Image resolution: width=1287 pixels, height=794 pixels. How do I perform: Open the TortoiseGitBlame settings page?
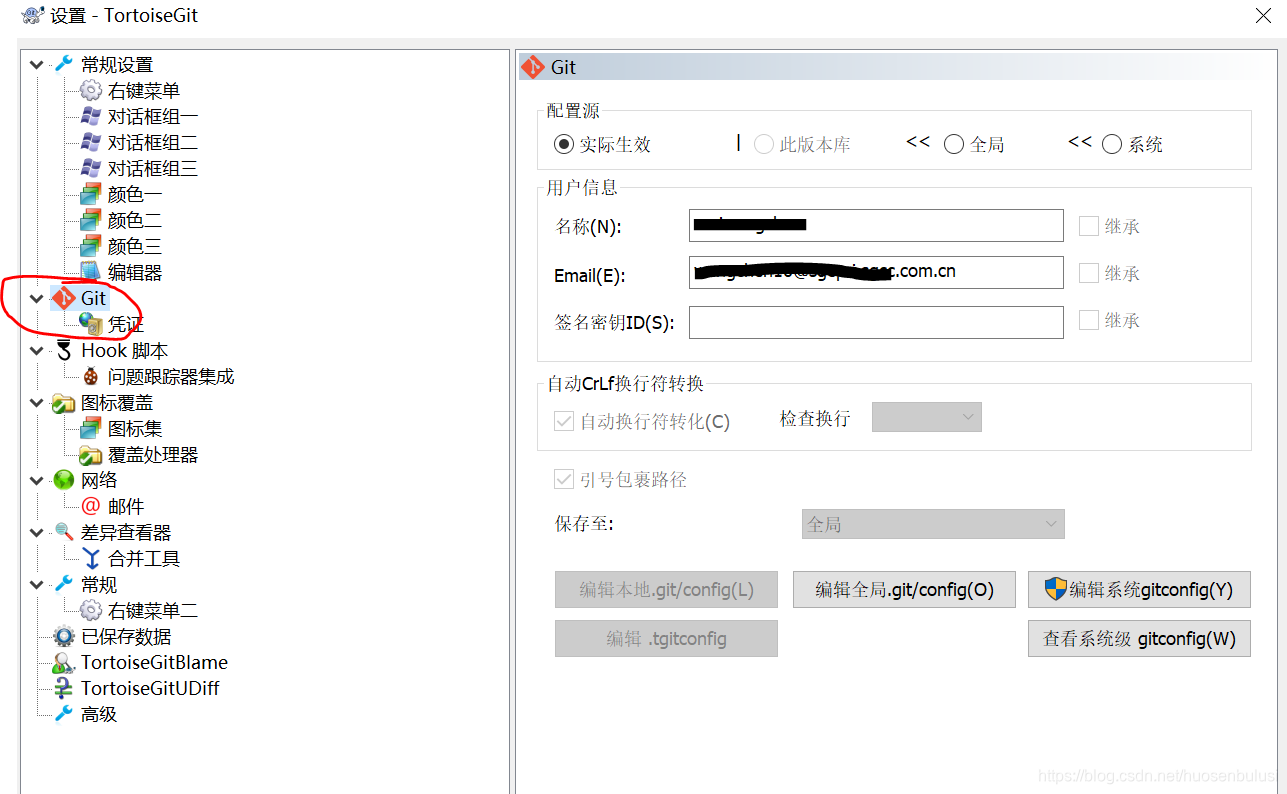tap(154, 663)
